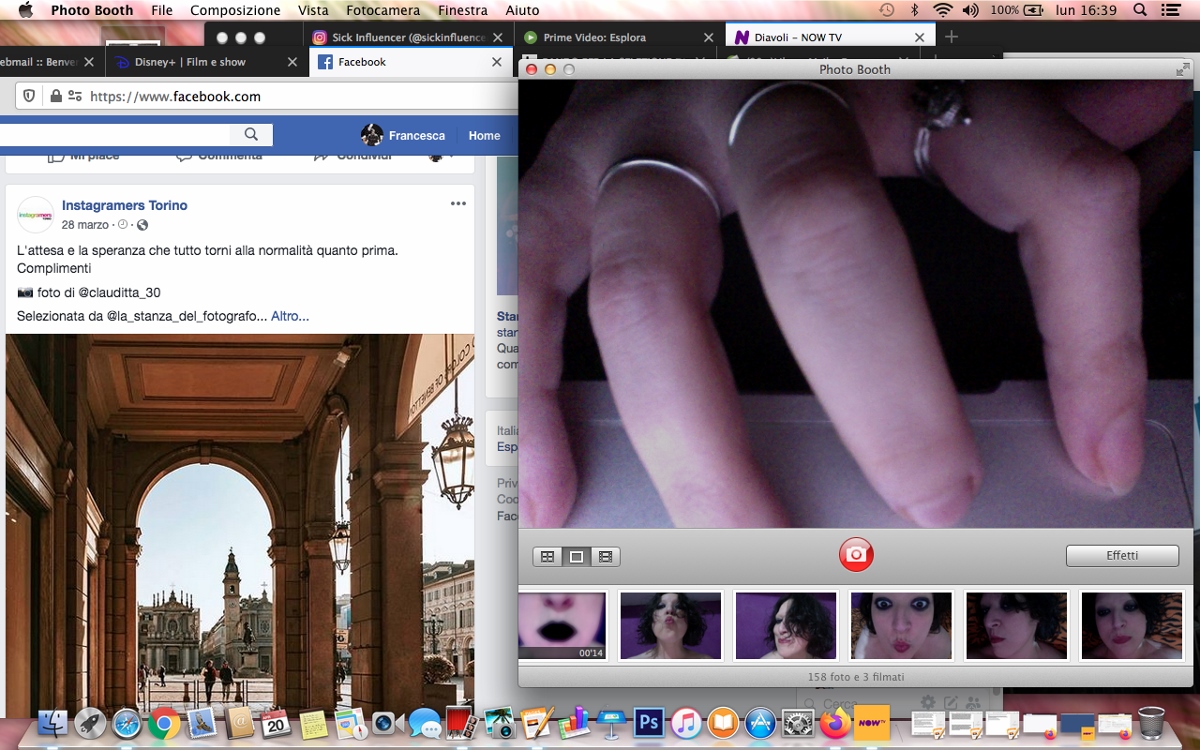Open System Preferences from the Dock

(x=798, y=723)
